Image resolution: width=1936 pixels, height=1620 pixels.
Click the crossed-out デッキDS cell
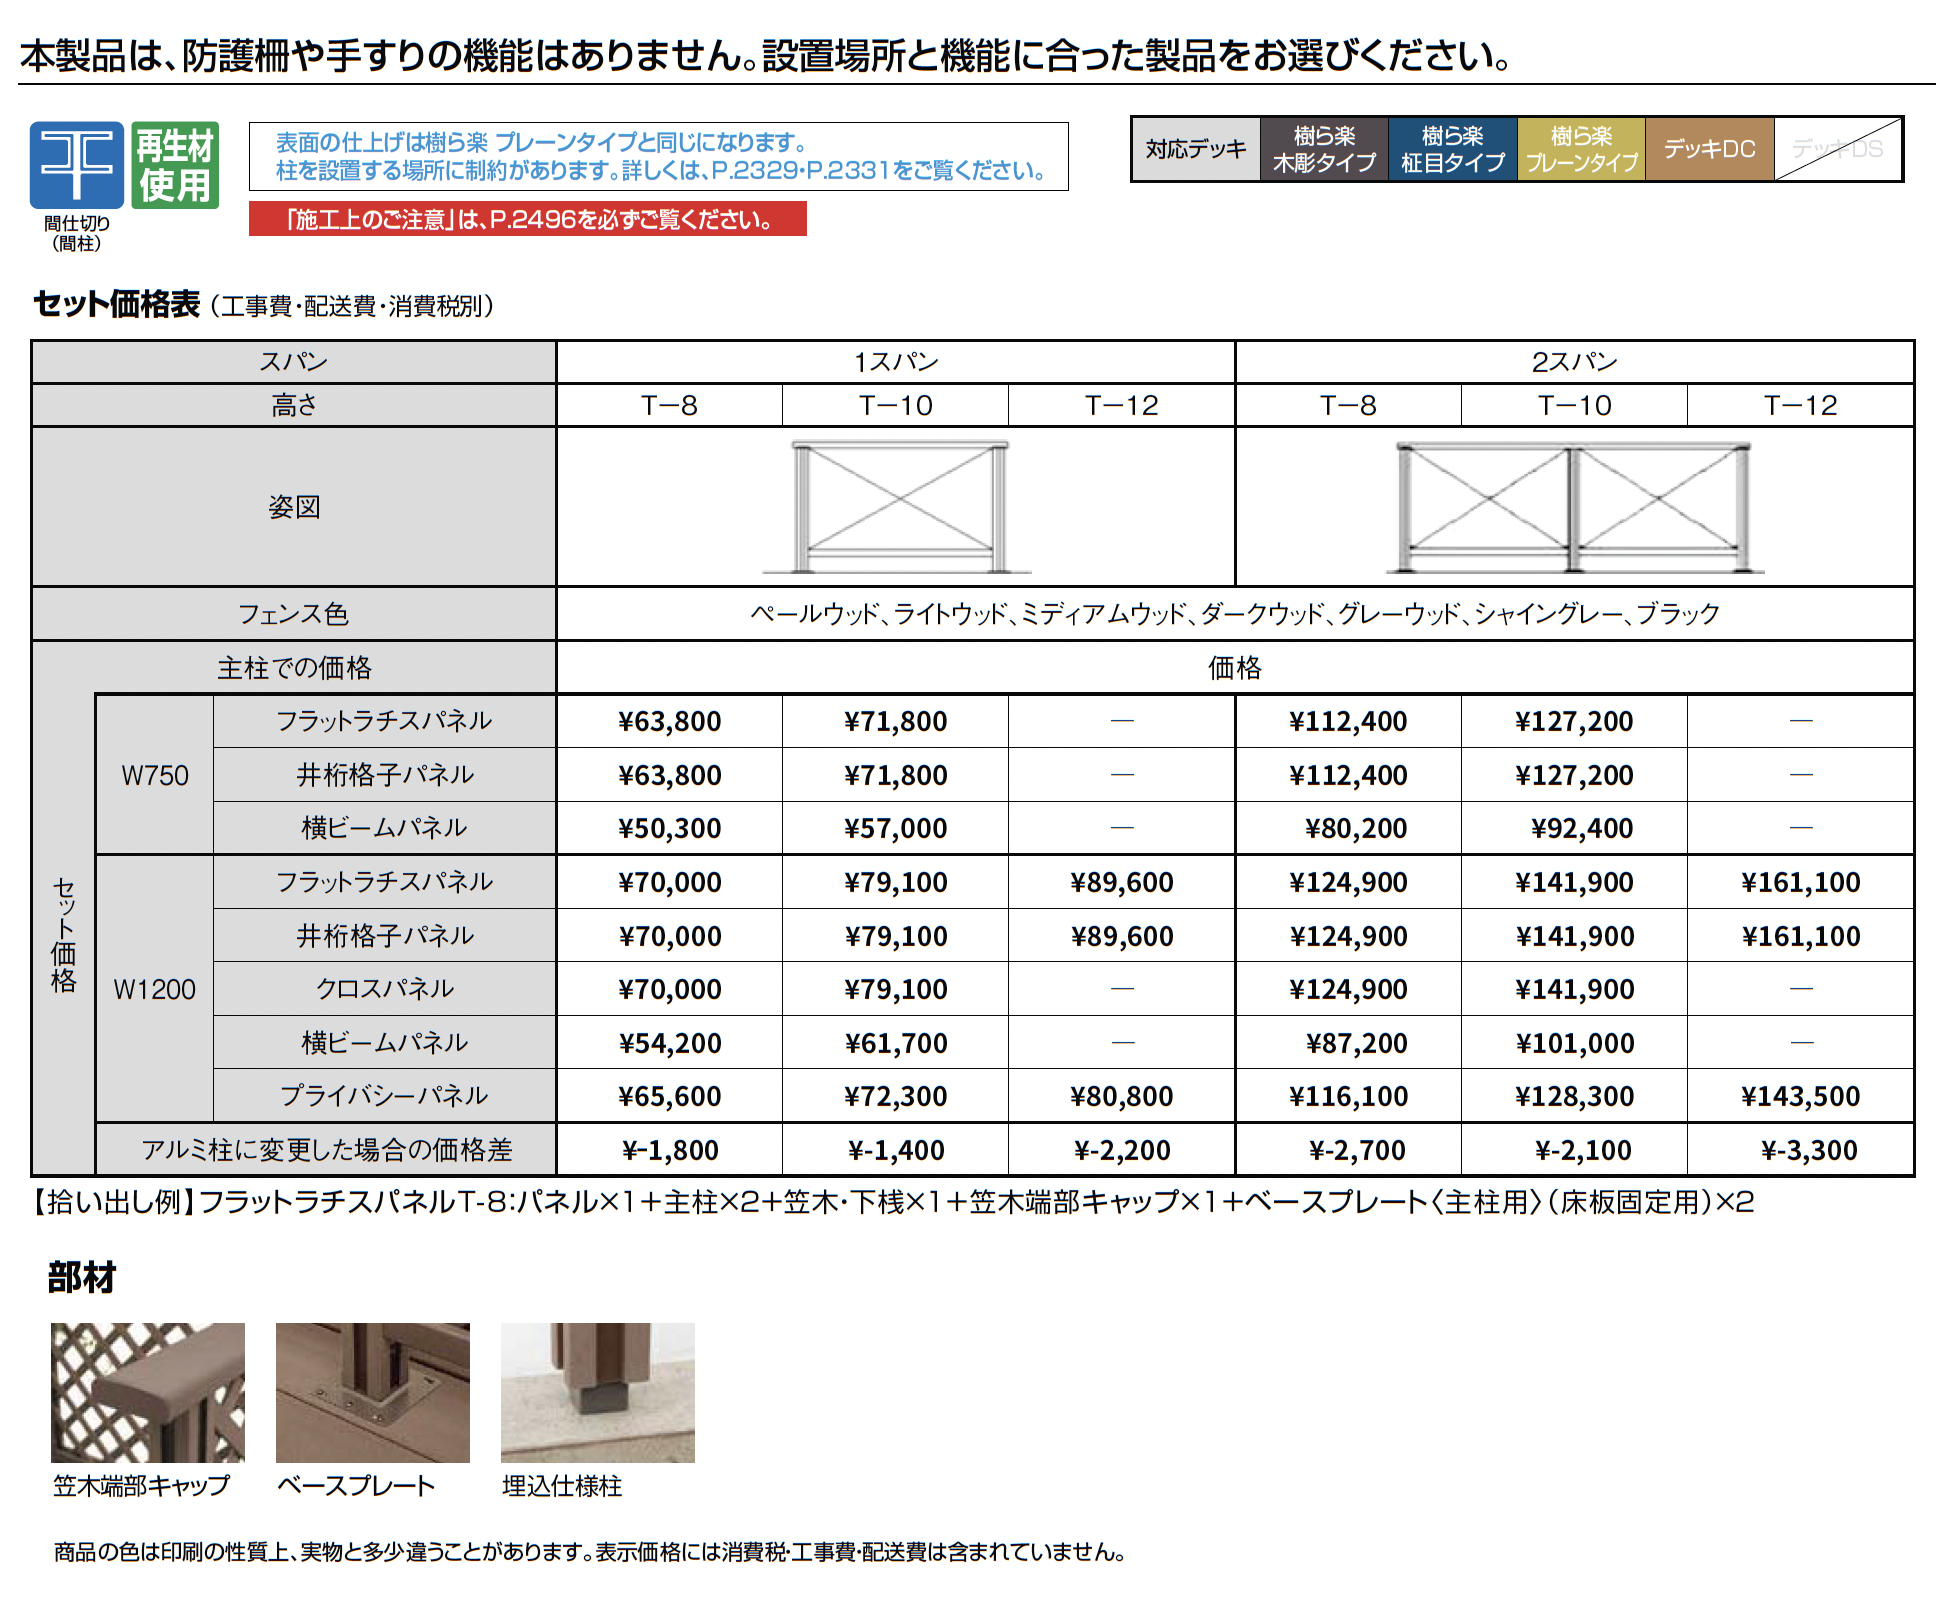pyautogui.click(x=1837, y=149)
